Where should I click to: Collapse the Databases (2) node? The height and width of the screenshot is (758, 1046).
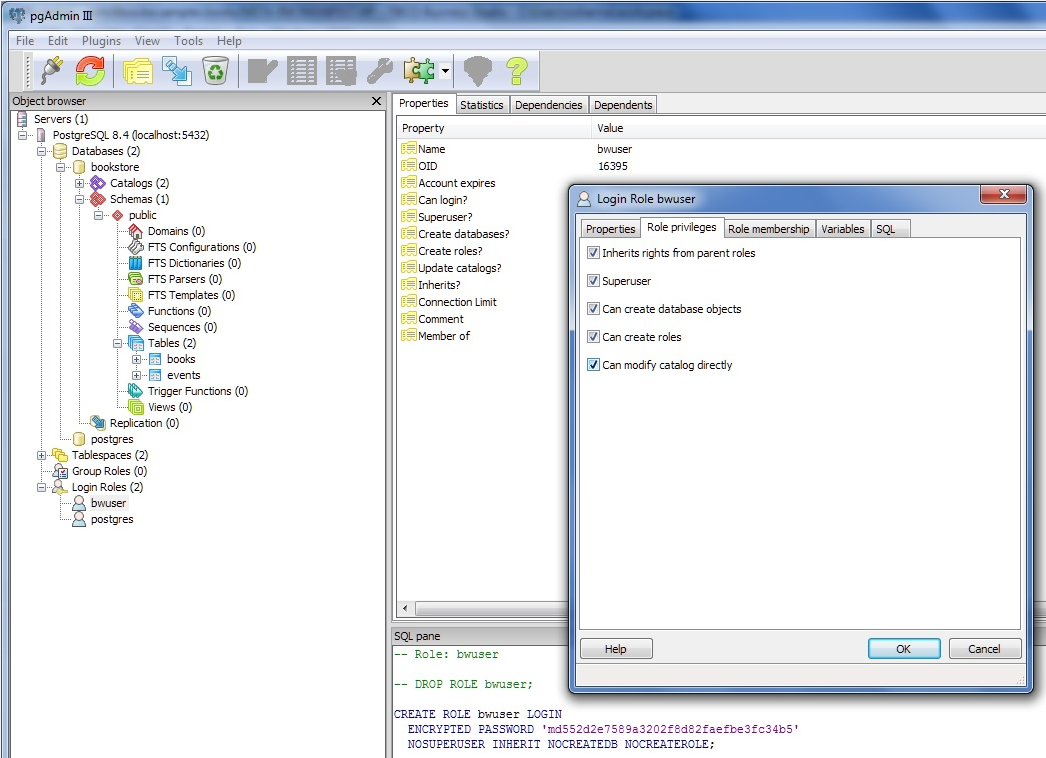(x=41, y=151)
